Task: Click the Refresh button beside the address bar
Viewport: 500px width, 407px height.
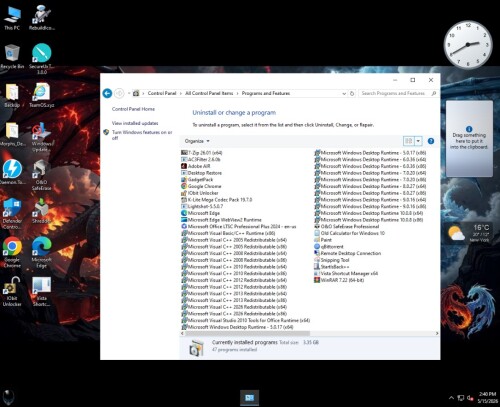Action: coord(352,94)
